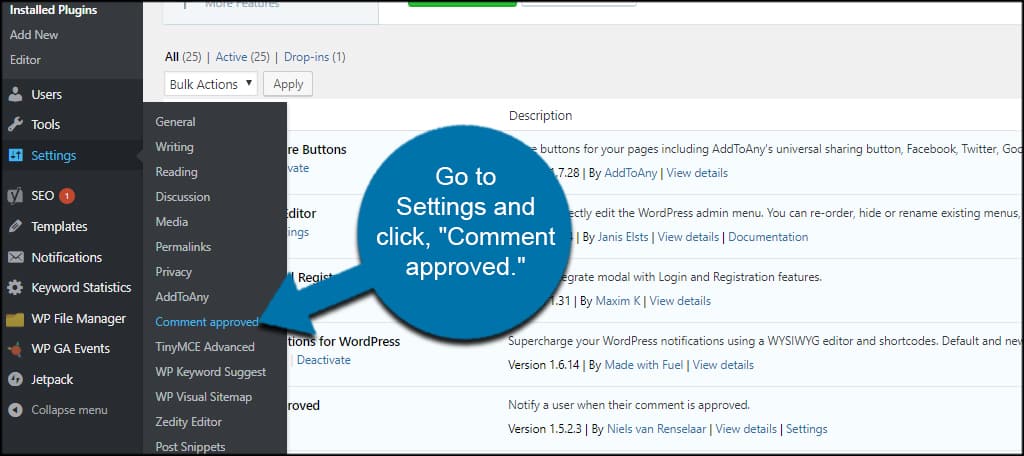View details for Niels van Renselaar plugin
Screen dimensions: 1024x456
pyautogui.click(x=746, y=429)
